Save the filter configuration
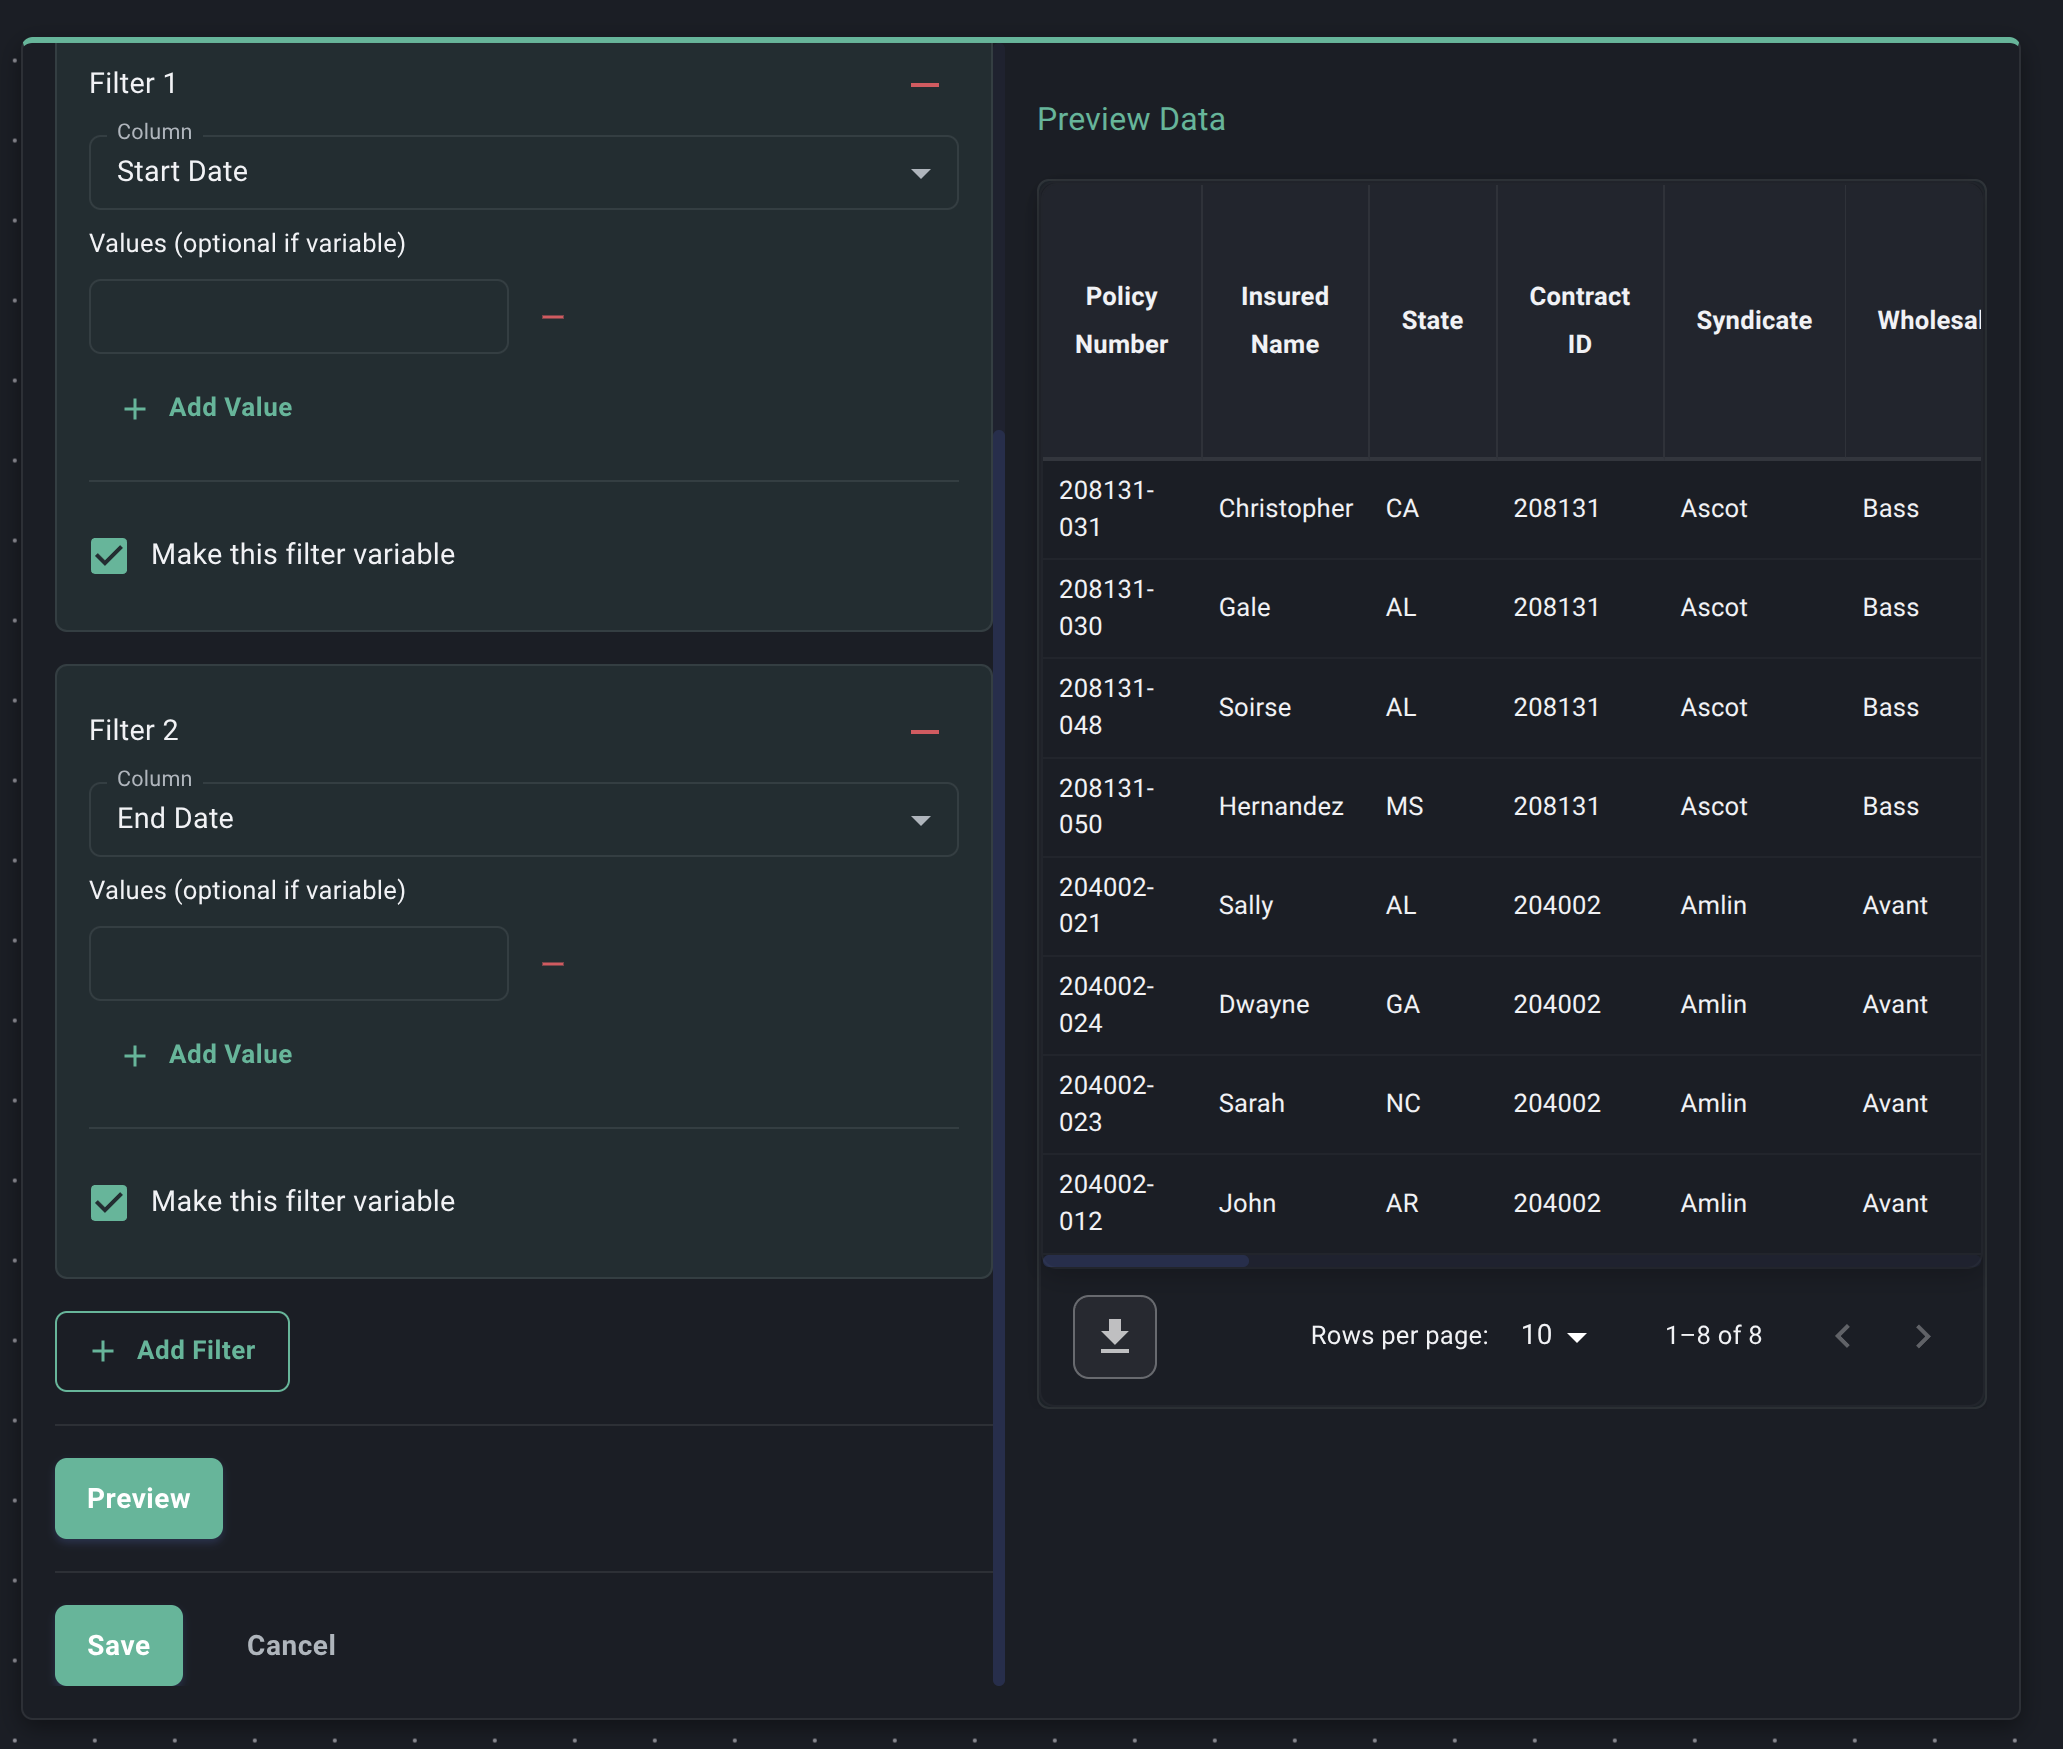The image size is (2063, 1749). 118,1645
